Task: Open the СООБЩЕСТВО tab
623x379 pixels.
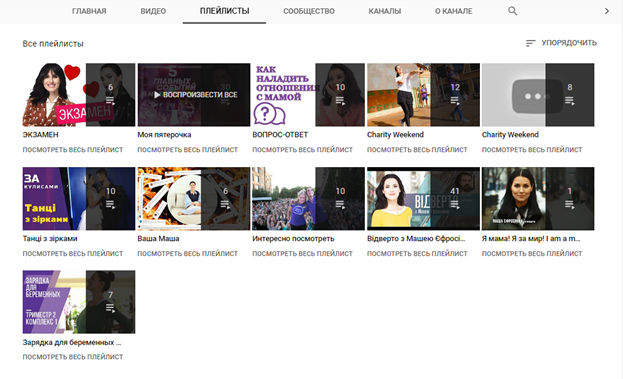Action: (309, 11)
